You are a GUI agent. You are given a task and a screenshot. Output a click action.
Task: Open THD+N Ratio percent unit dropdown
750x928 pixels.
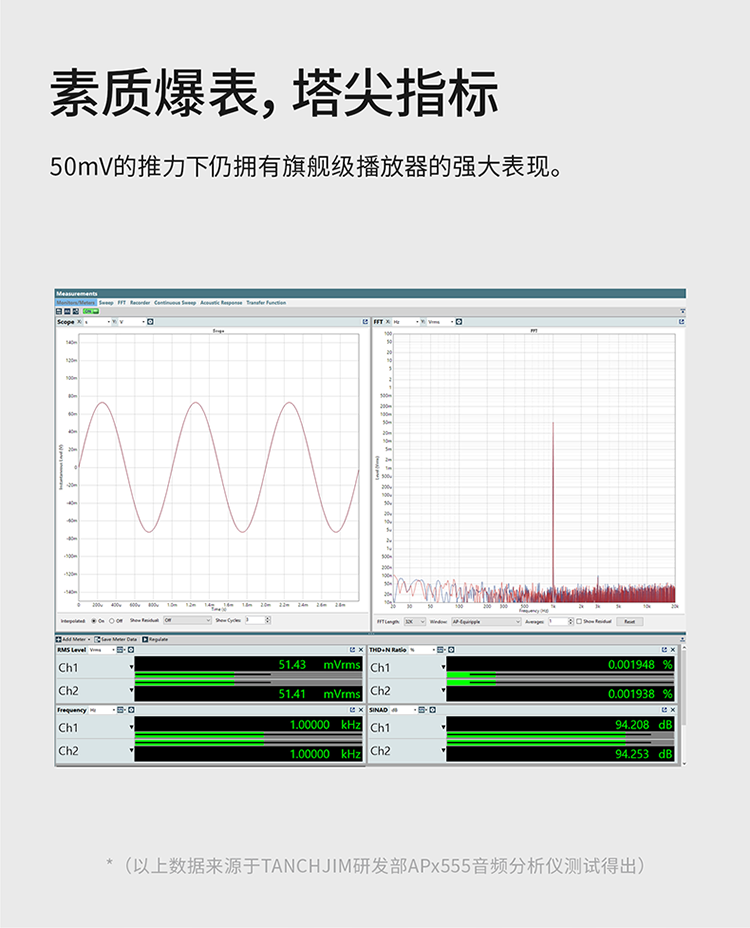[422, 650]
